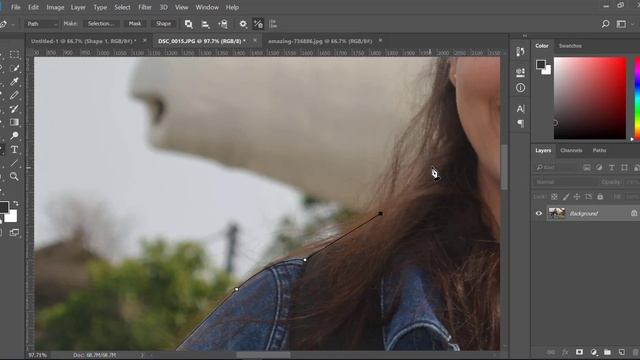The height and width of the screenshot is (360, 640).
Task: Open the History panel icon
Action: [x=520, y=51]
